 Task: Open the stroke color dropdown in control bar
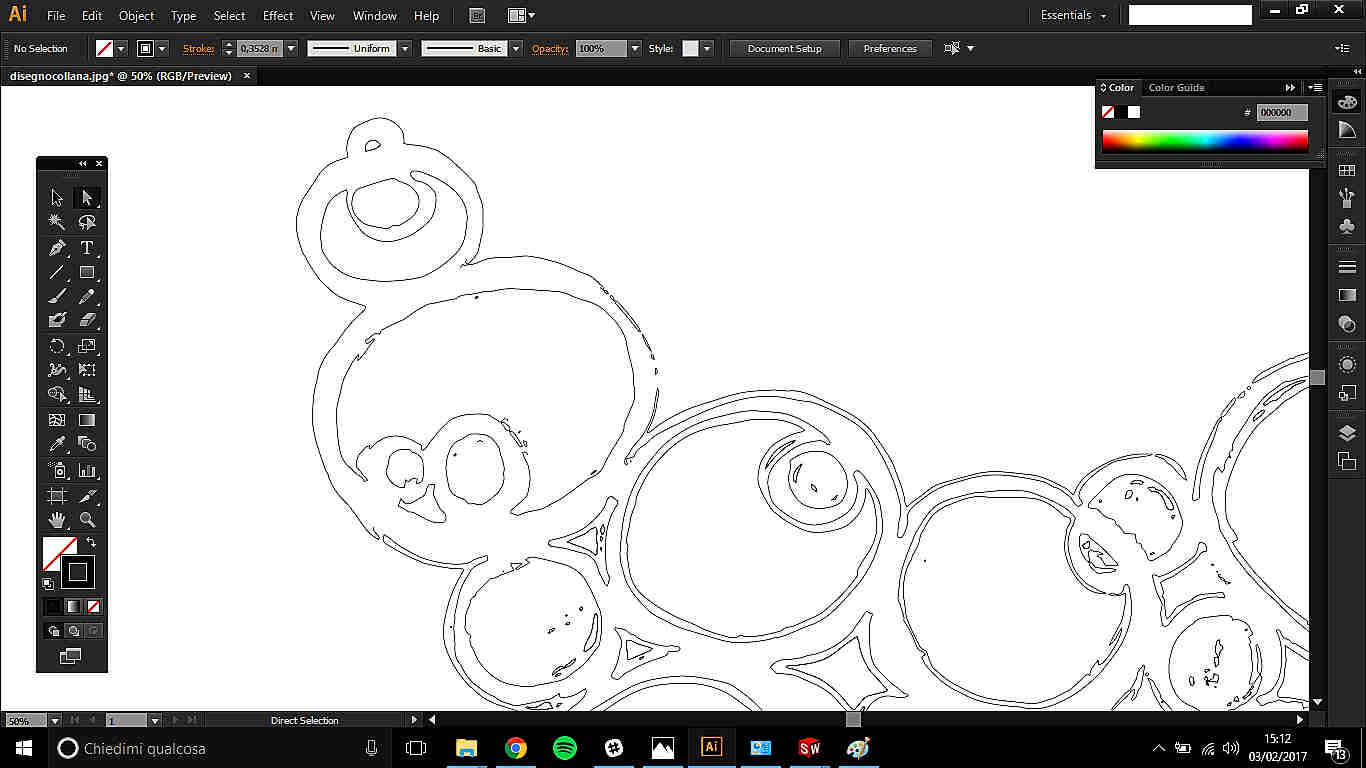pyautogui.click(x=163, y=48)
